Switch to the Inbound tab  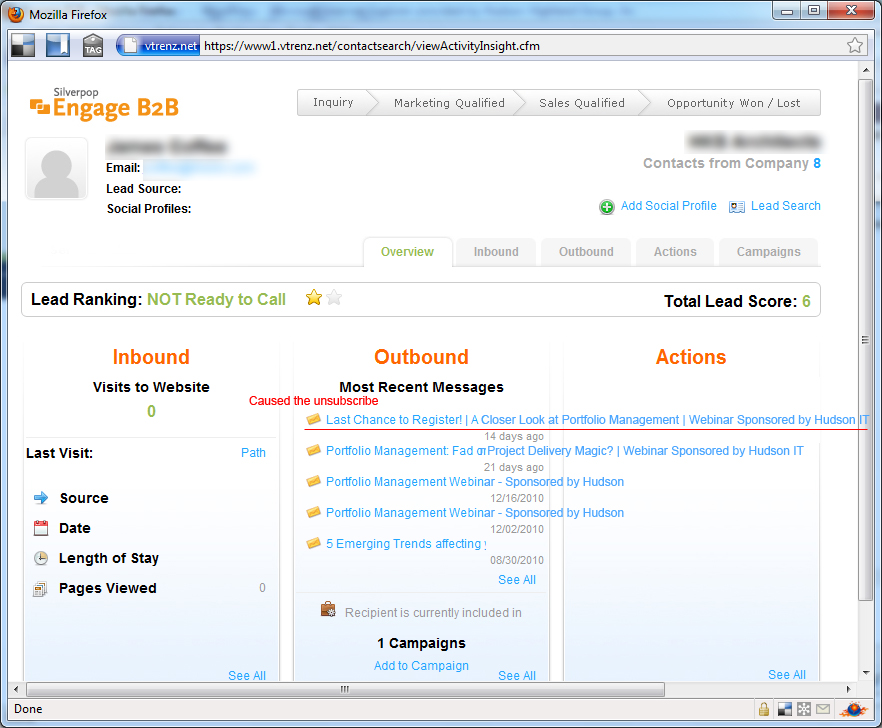pos(496,251)
